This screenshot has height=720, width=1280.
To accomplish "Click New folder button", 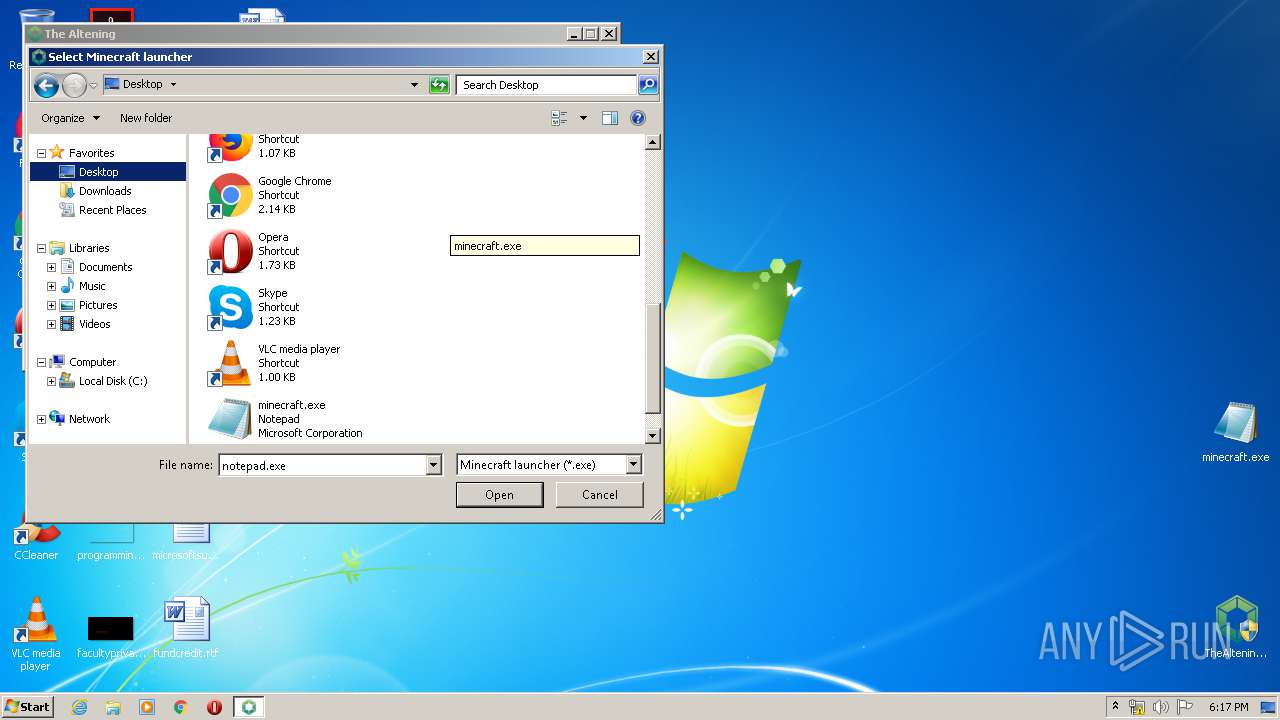I will click(x=146, y=118).
